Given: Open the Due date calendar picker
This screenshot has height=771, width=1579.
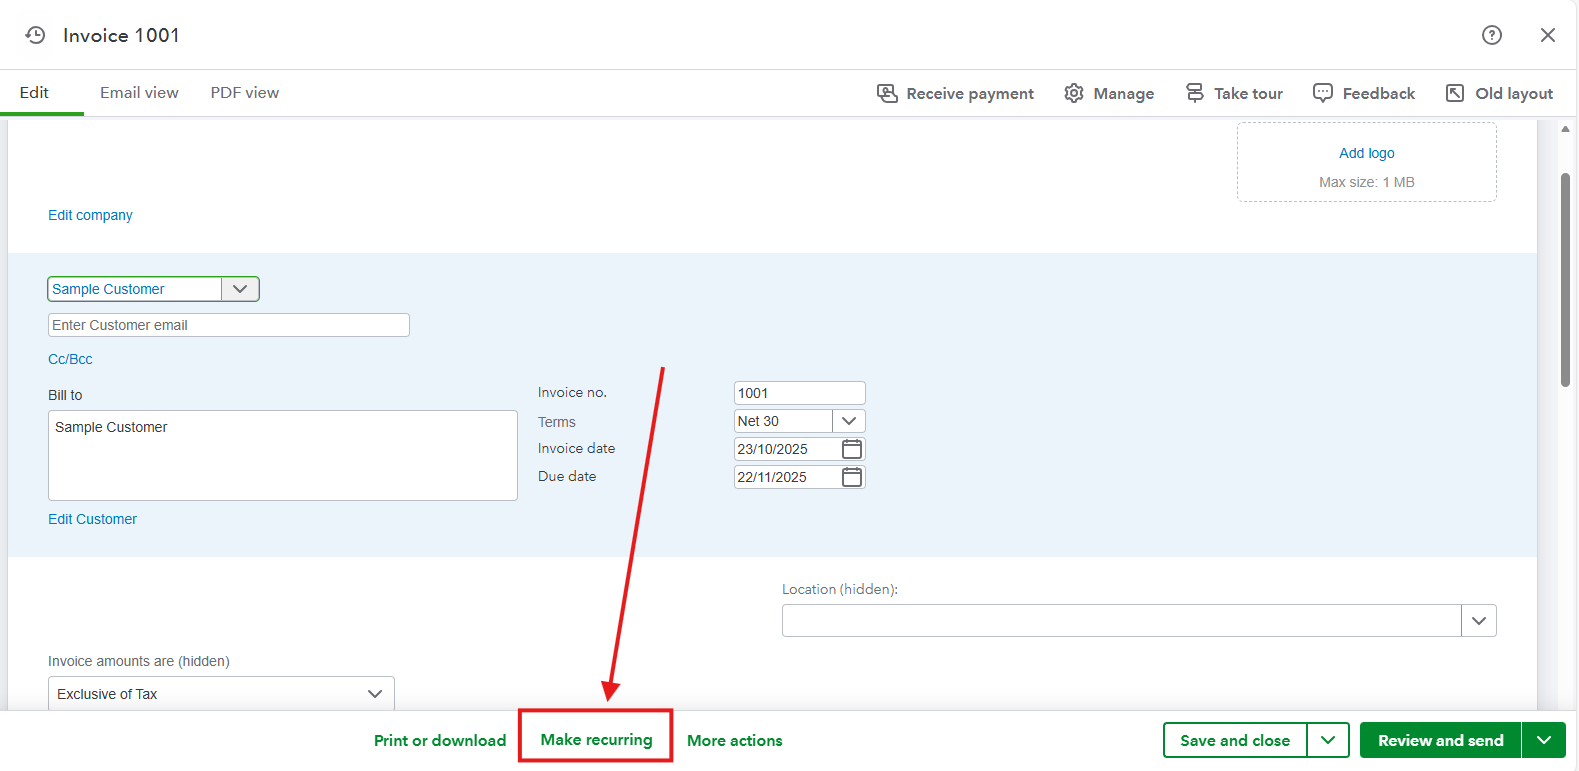Looking at the screenshot, I should click(852, 477).
